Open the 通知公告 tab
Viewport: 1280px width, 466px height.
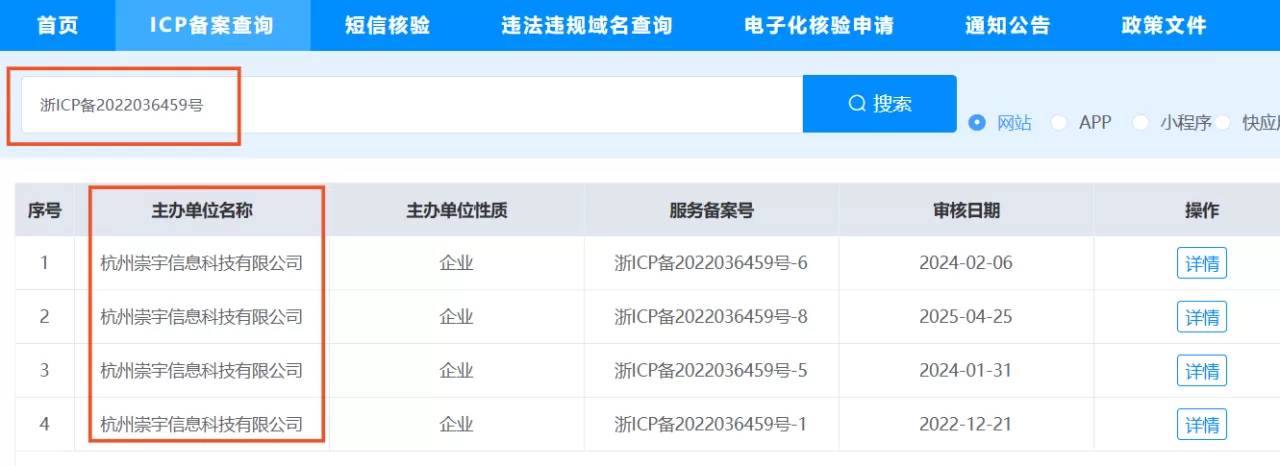coord(1008,25)
